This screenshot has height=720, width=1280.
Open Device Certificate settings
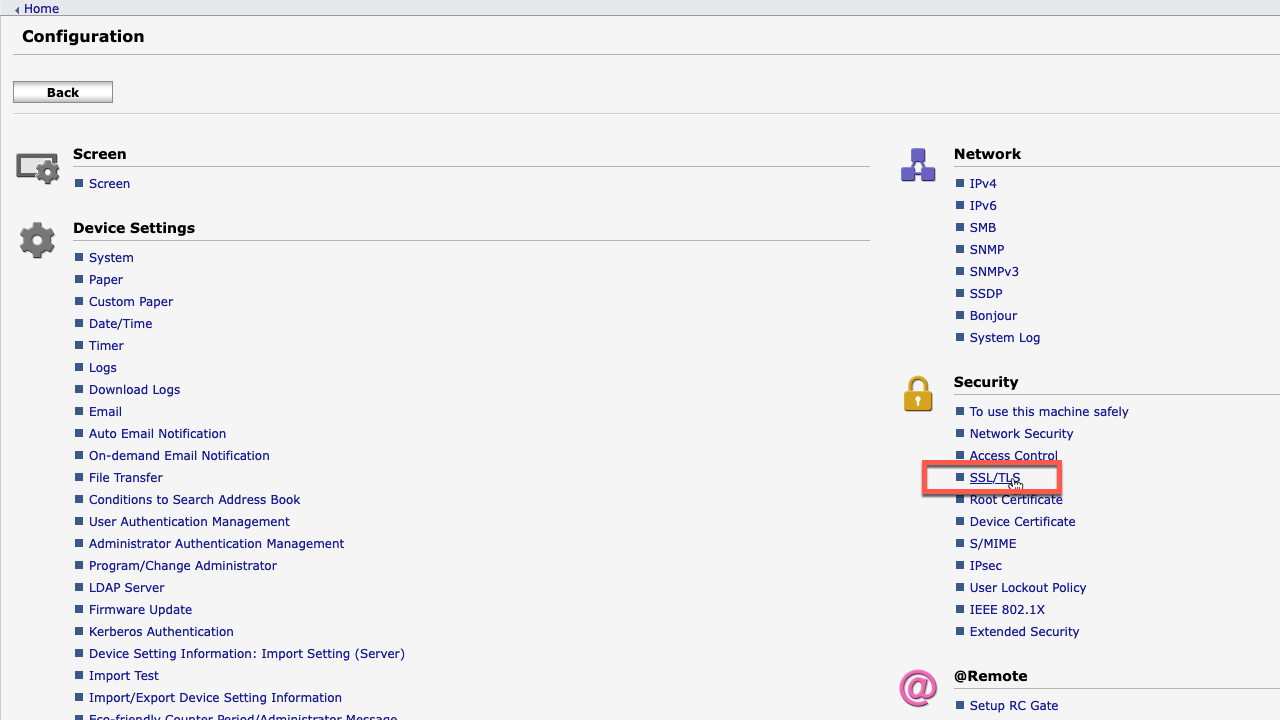[1023, 522]
